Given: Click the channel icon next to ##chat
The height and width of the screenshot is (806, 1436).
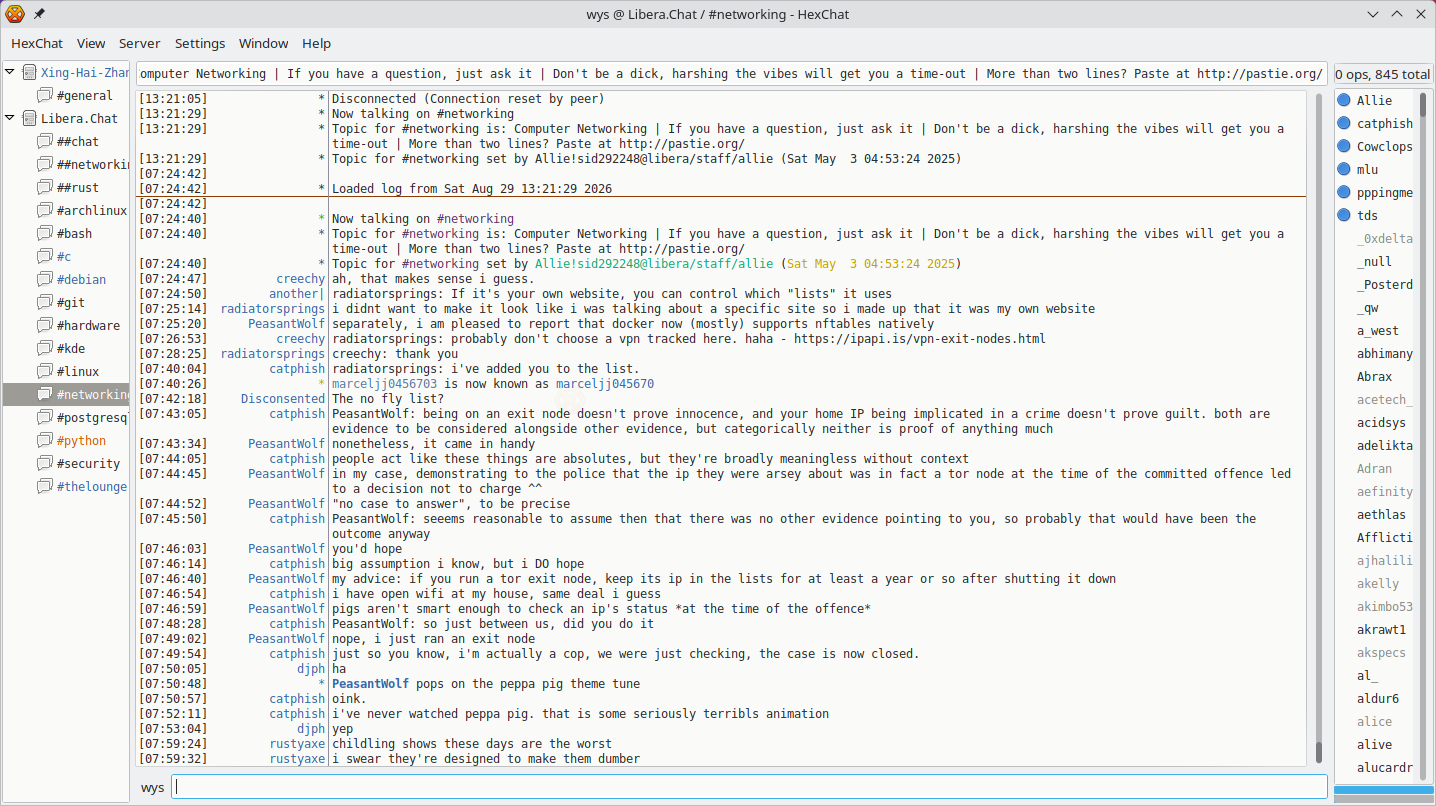Looking at the screenshot, I should pyautogui.click(x=44, y=141).
